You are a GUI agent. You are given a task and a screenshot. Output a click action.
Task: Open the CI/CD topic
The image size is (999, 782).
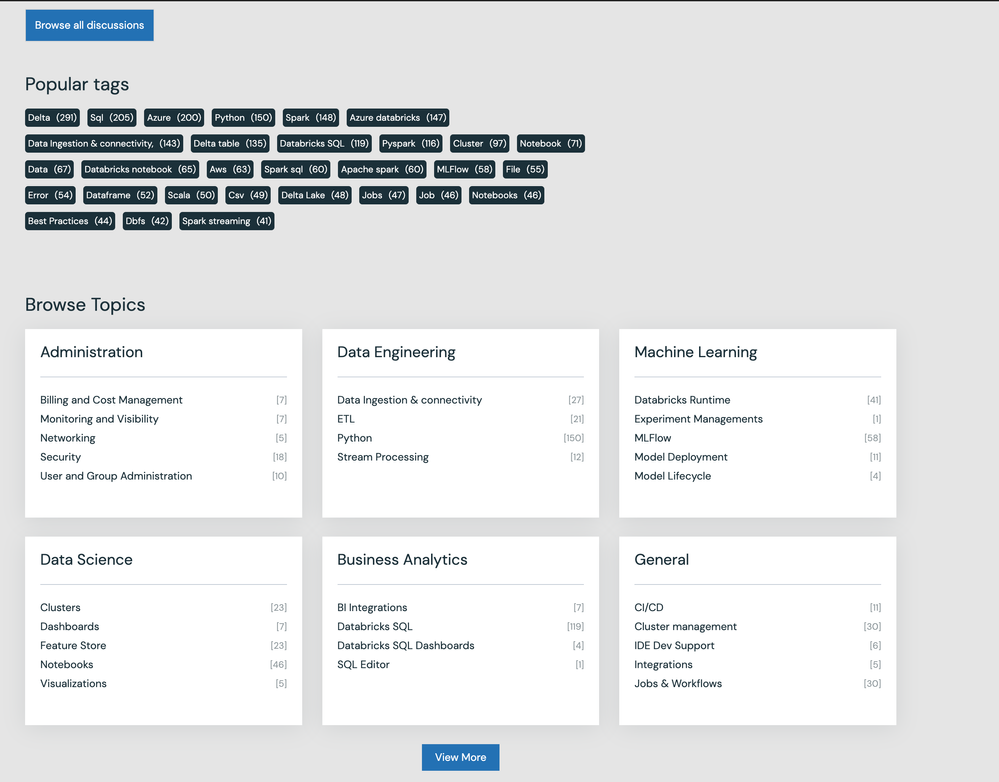pyautogui.click(x=648, y=608)
